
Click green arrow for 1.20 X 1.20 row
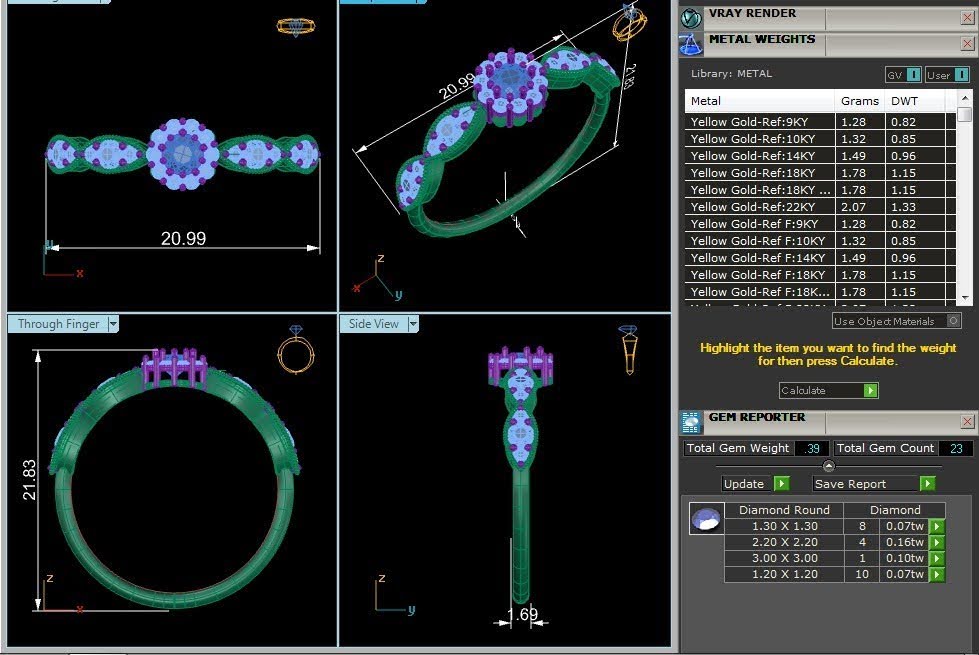937,574
